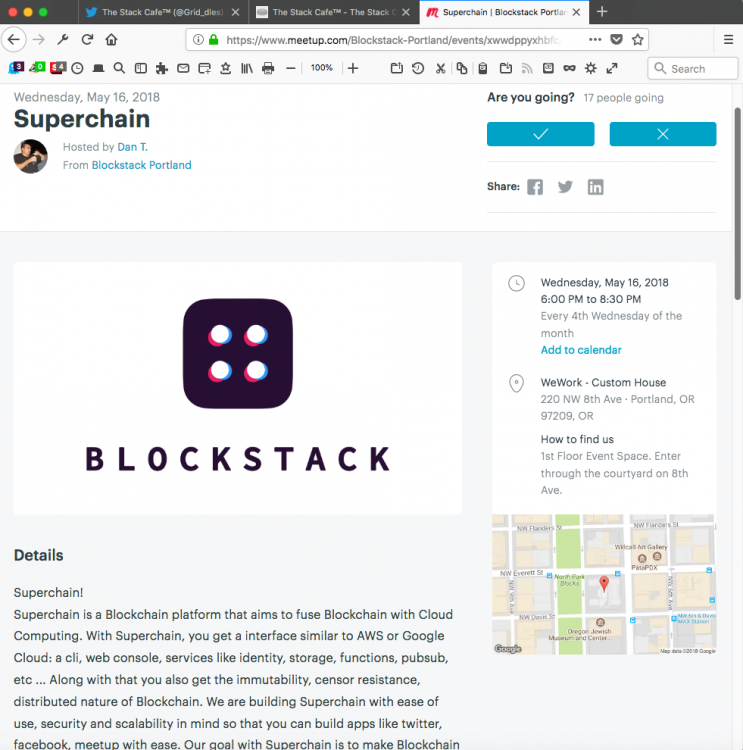
Task: Click the vertical page scrollbar
Action: (x=738, y=204)
